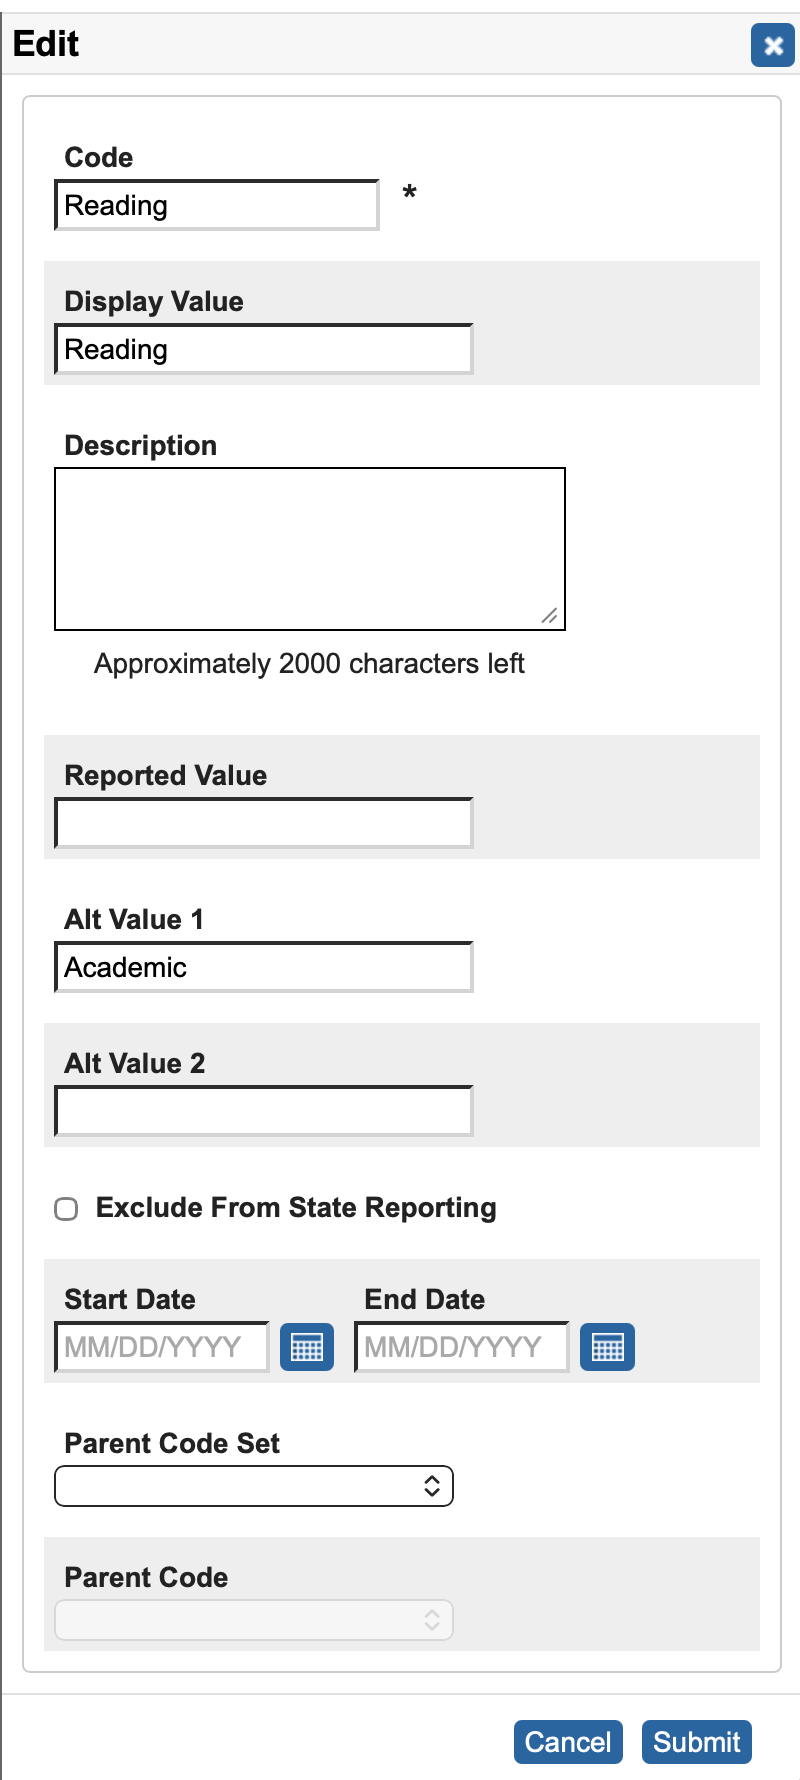
Task: Enable Exclude From State Reporting checkbox
Action: coord(66,1209)
